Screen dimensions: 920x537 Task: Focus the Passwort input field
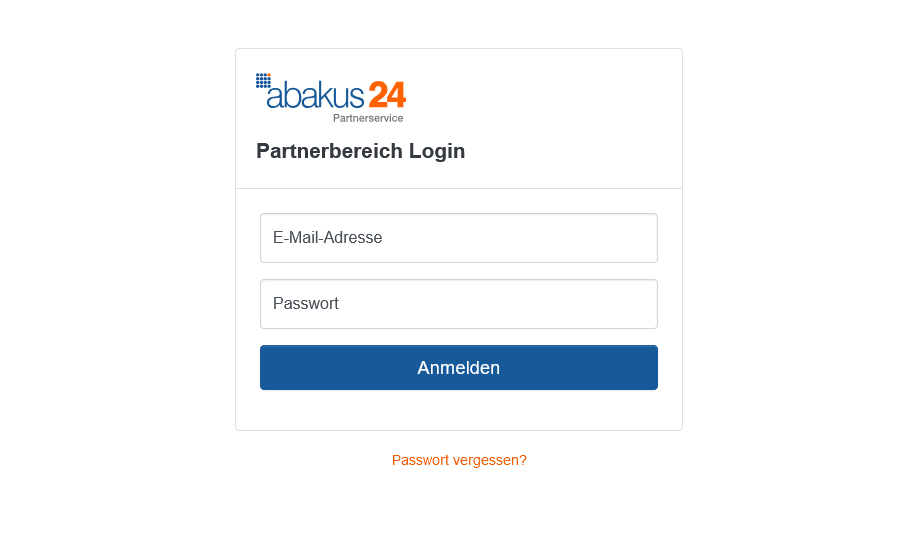459,304
